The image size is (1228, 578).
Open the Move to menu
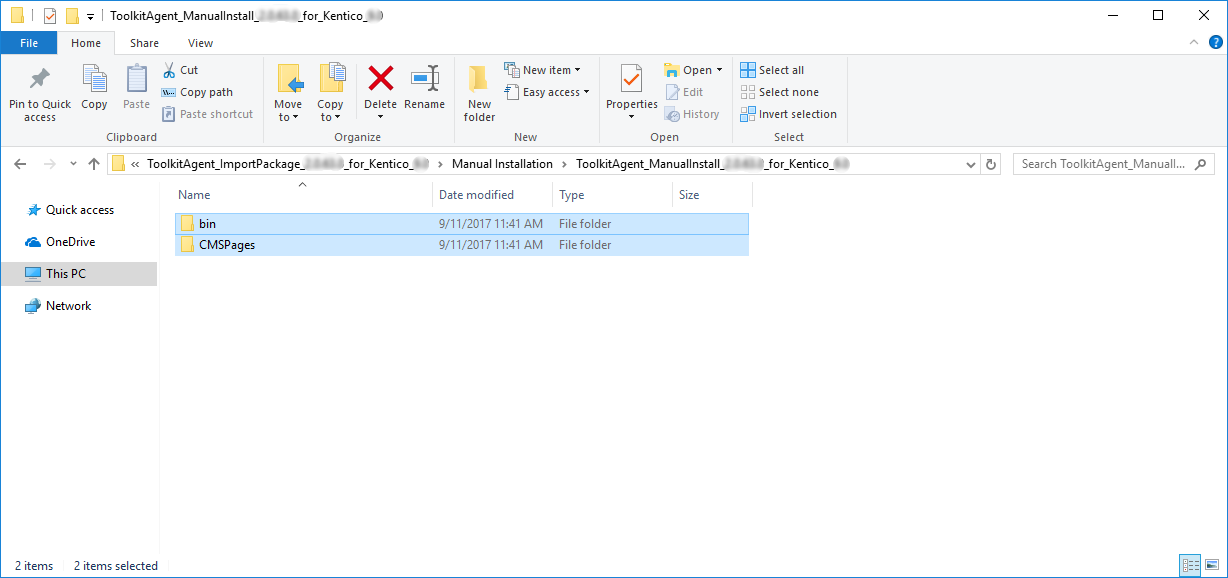click(288, 93)
